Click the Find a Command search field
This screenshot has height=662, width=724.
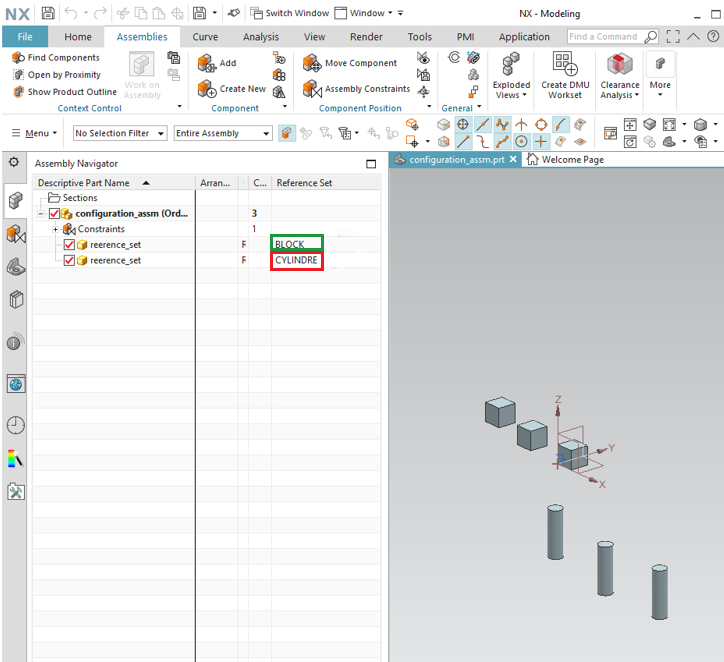click(605, 37)
